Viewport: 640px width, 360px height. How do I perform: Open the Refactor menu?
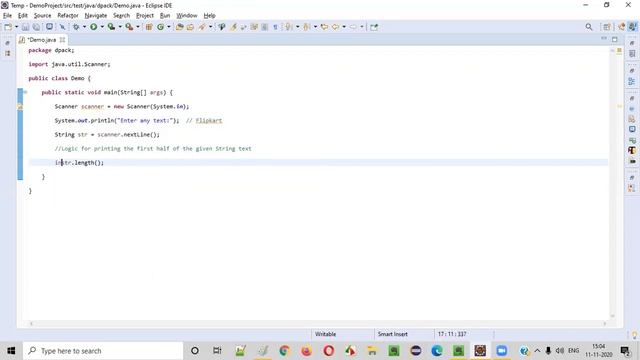[x=68, y=16]
